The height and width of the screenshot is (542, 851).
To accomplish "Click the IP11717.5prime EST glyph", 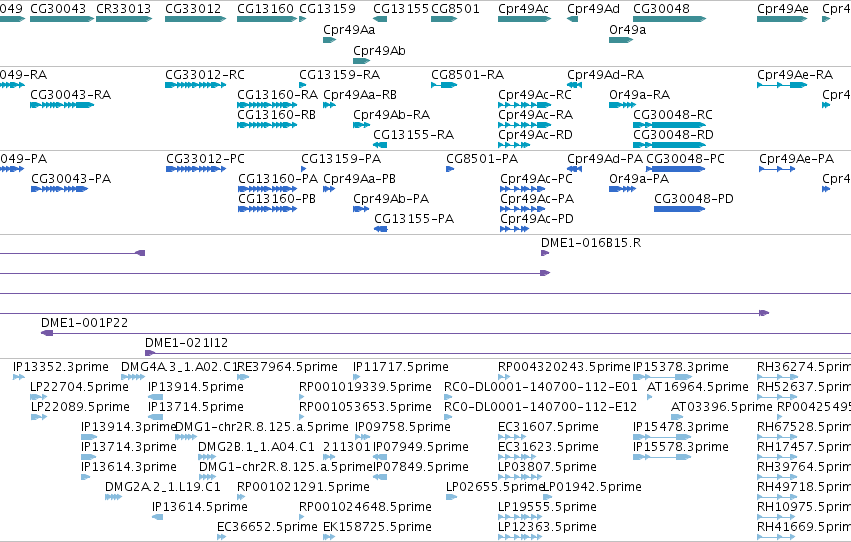I will click(x=357, y=377).
